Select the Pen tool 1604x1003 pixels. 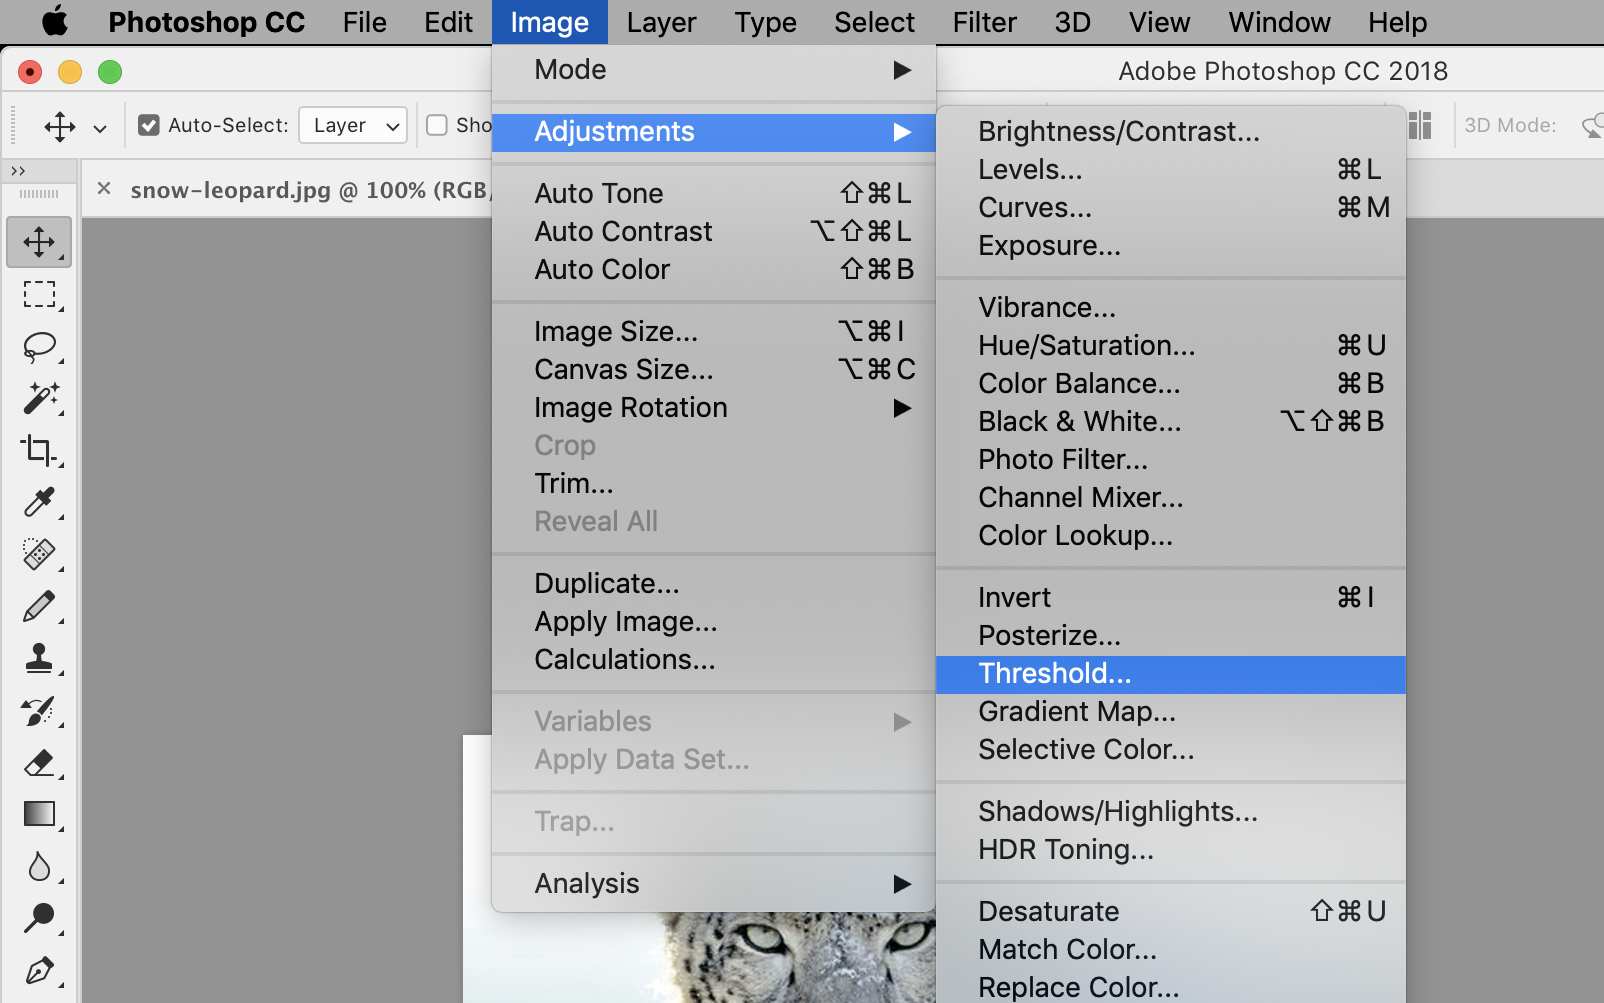39,970
